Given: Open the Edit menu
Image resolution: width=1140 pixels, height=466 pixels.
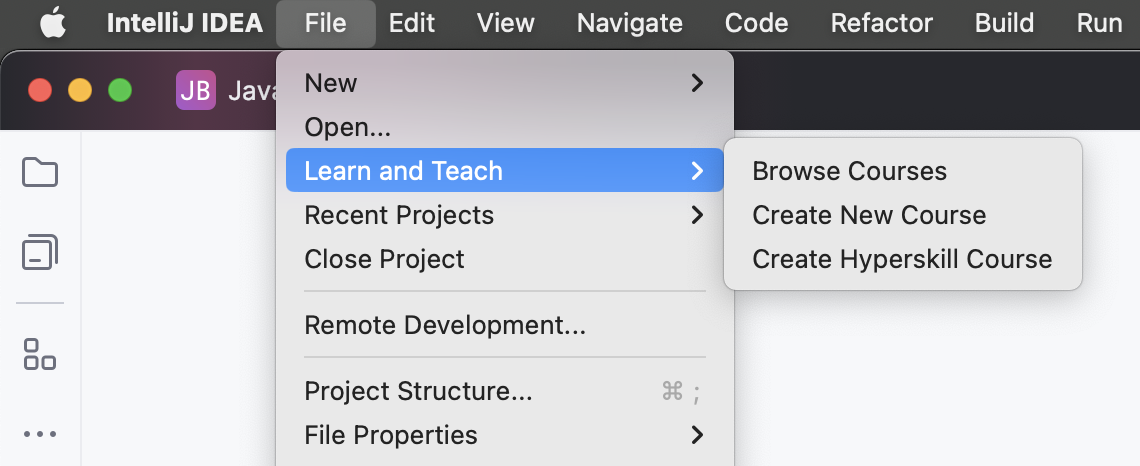Looking at the screenshot, I should pos(412,23).
